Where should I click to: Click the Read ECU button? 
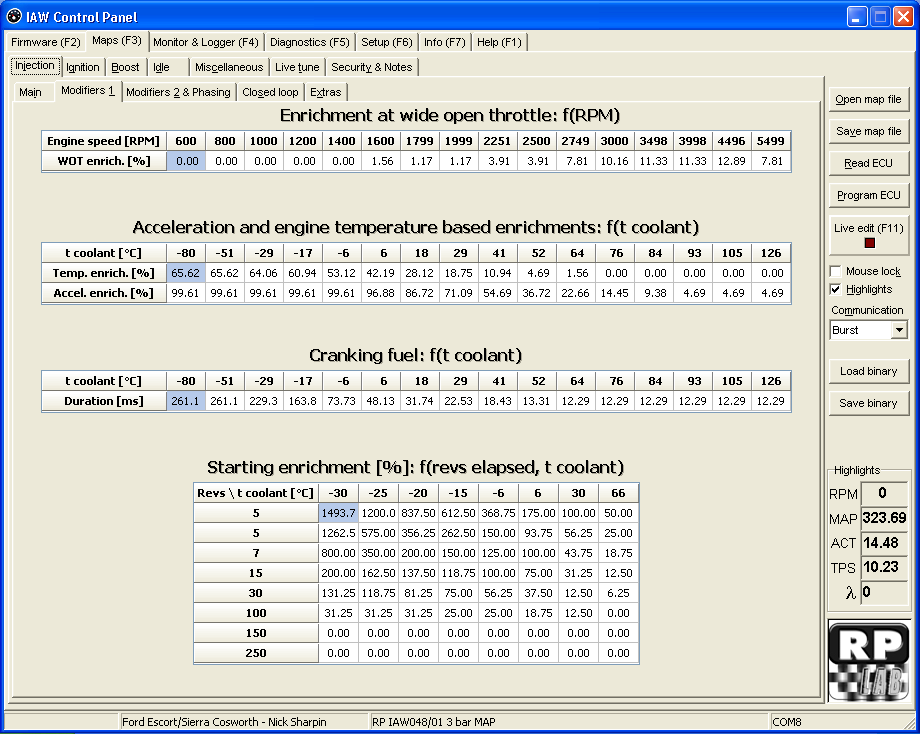(x=868, y=163)
